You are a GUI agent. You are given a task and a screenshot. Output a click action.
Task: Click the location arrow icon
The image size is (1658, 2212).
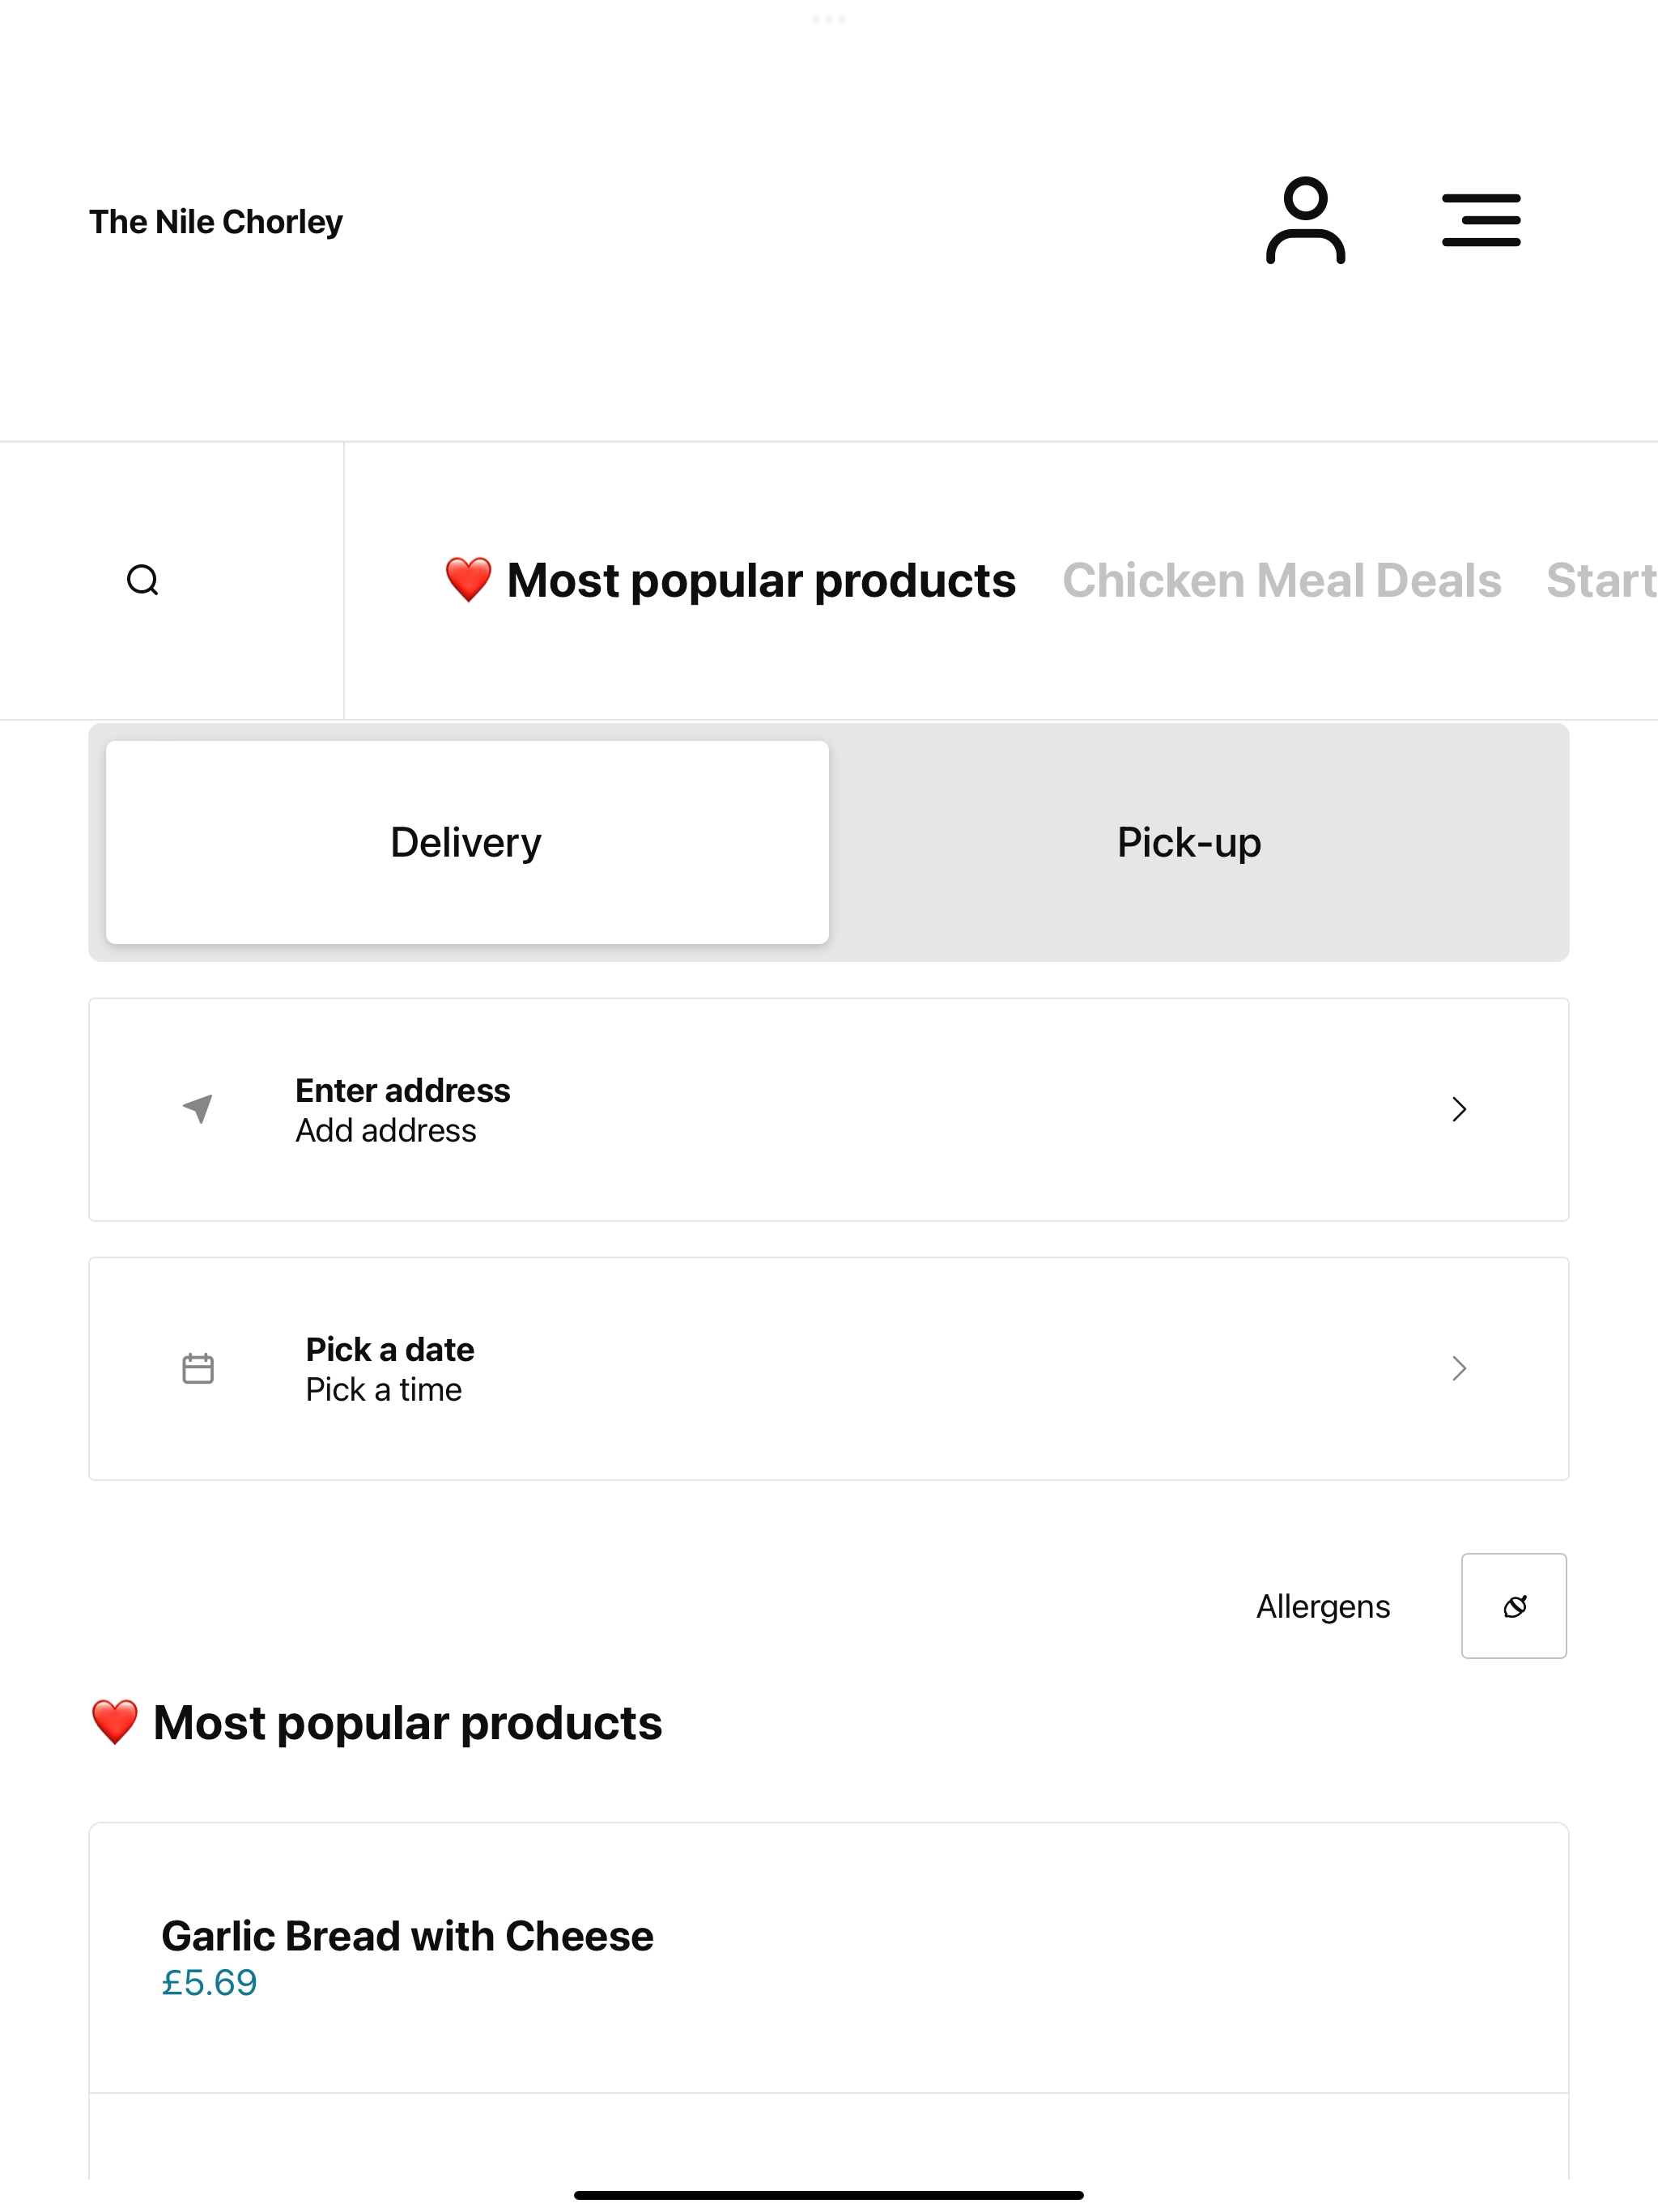[x=198, y=1109]
